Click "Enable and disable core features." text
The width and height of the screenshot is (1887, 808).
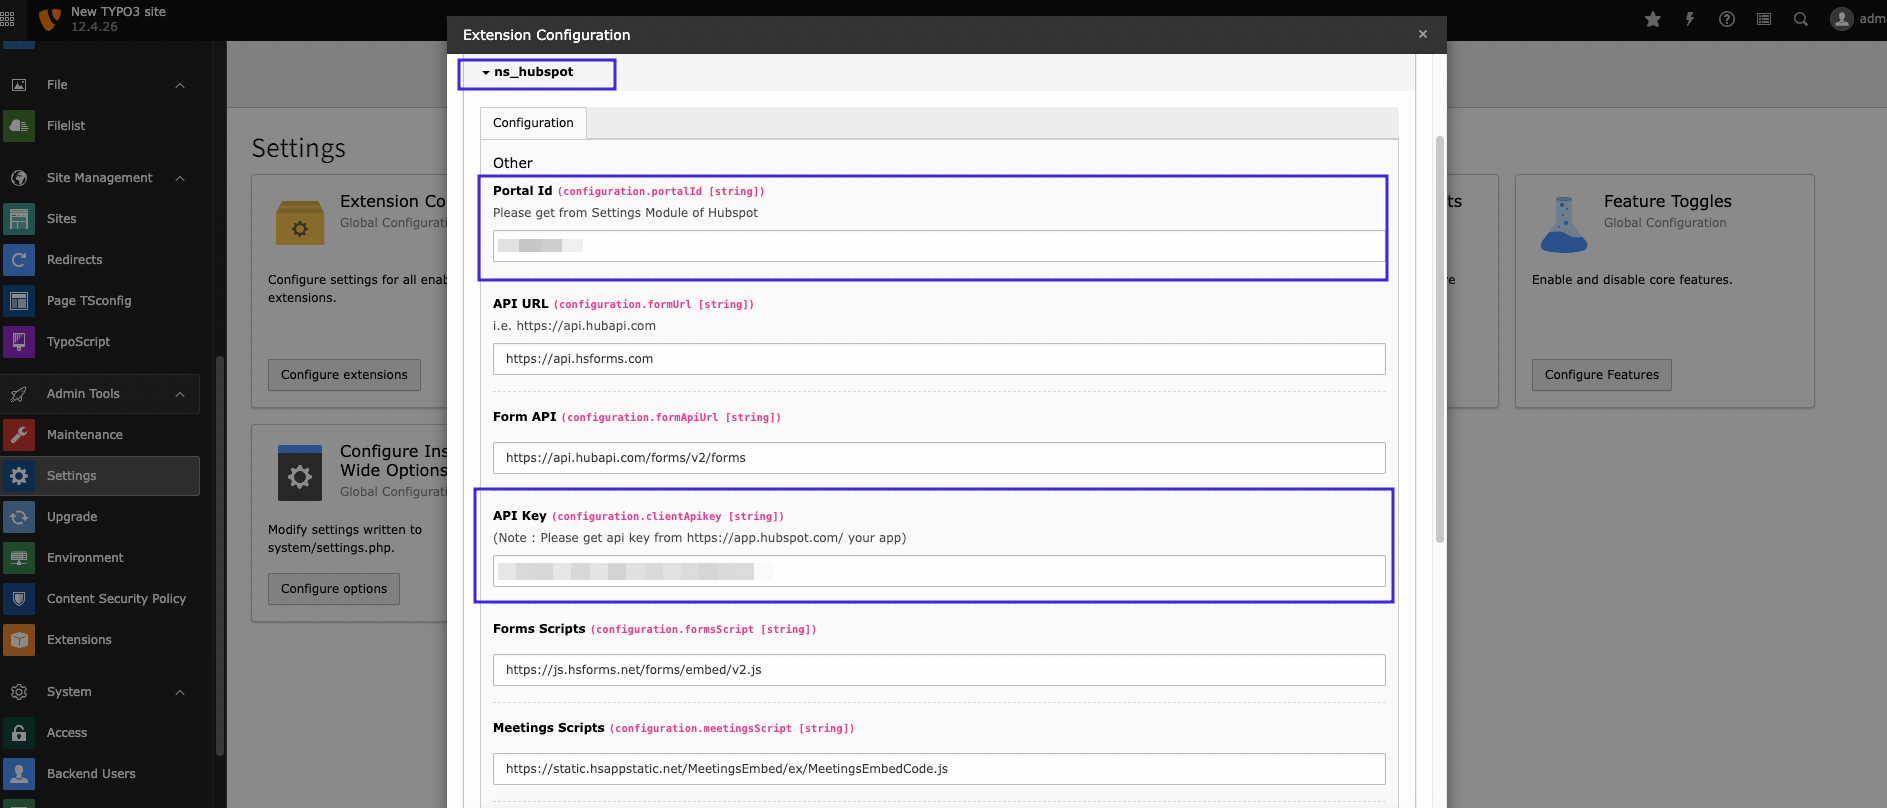coord(1632,280)
